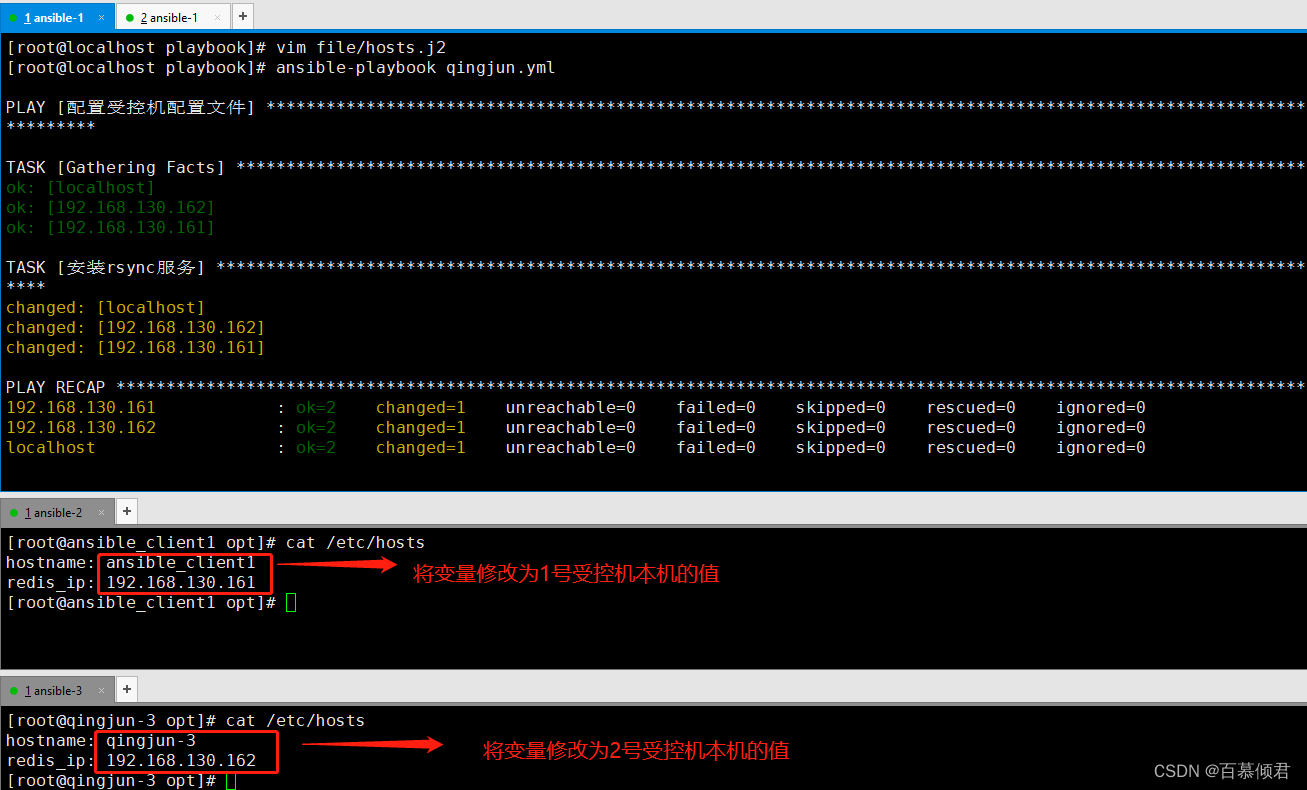Image resolution: width=1307 pixels, height=790 pixels.
Task: Click the 'PLAY RECAP' heading
Action: [x=55, y=388]
